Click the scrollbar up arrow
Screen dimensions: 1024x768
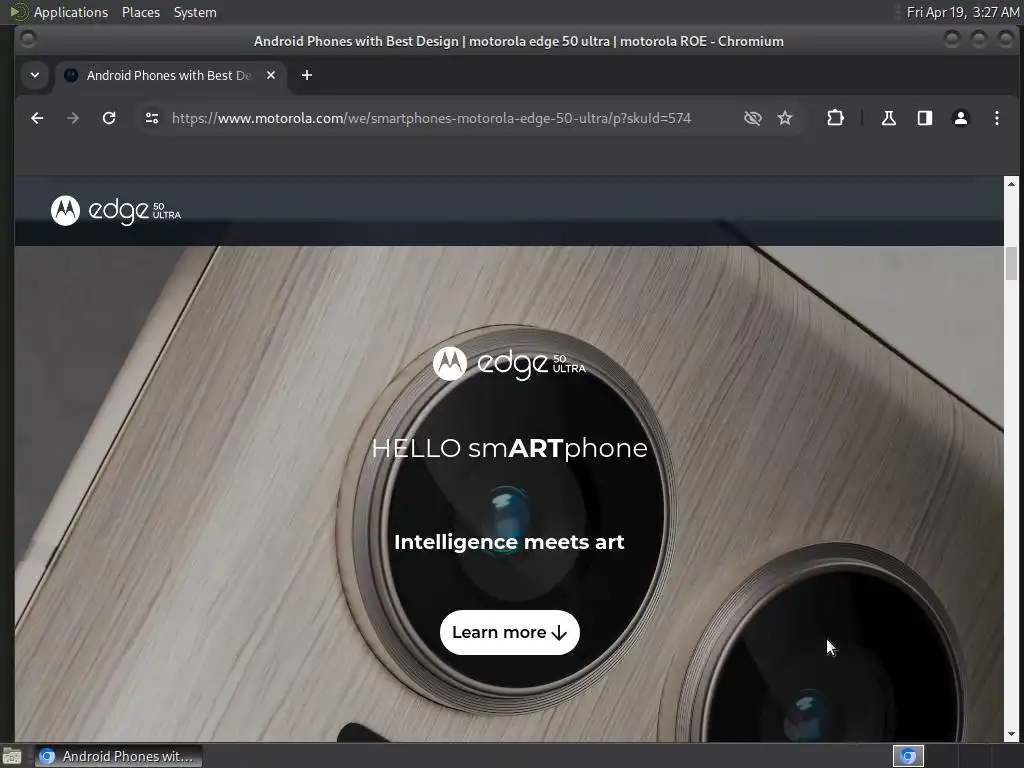tap(1011, 184)
